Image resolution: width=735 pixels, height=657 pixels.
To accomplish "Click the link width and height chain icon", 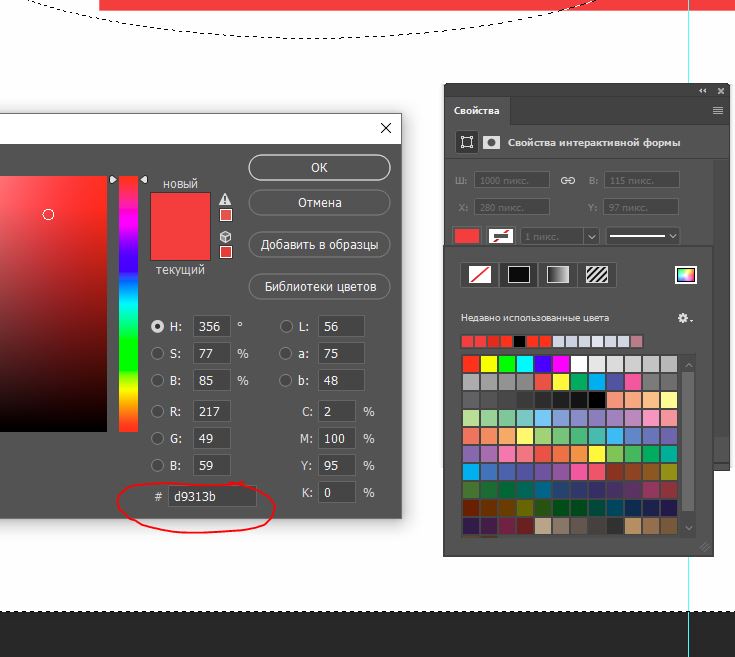I will coord(567,181).
